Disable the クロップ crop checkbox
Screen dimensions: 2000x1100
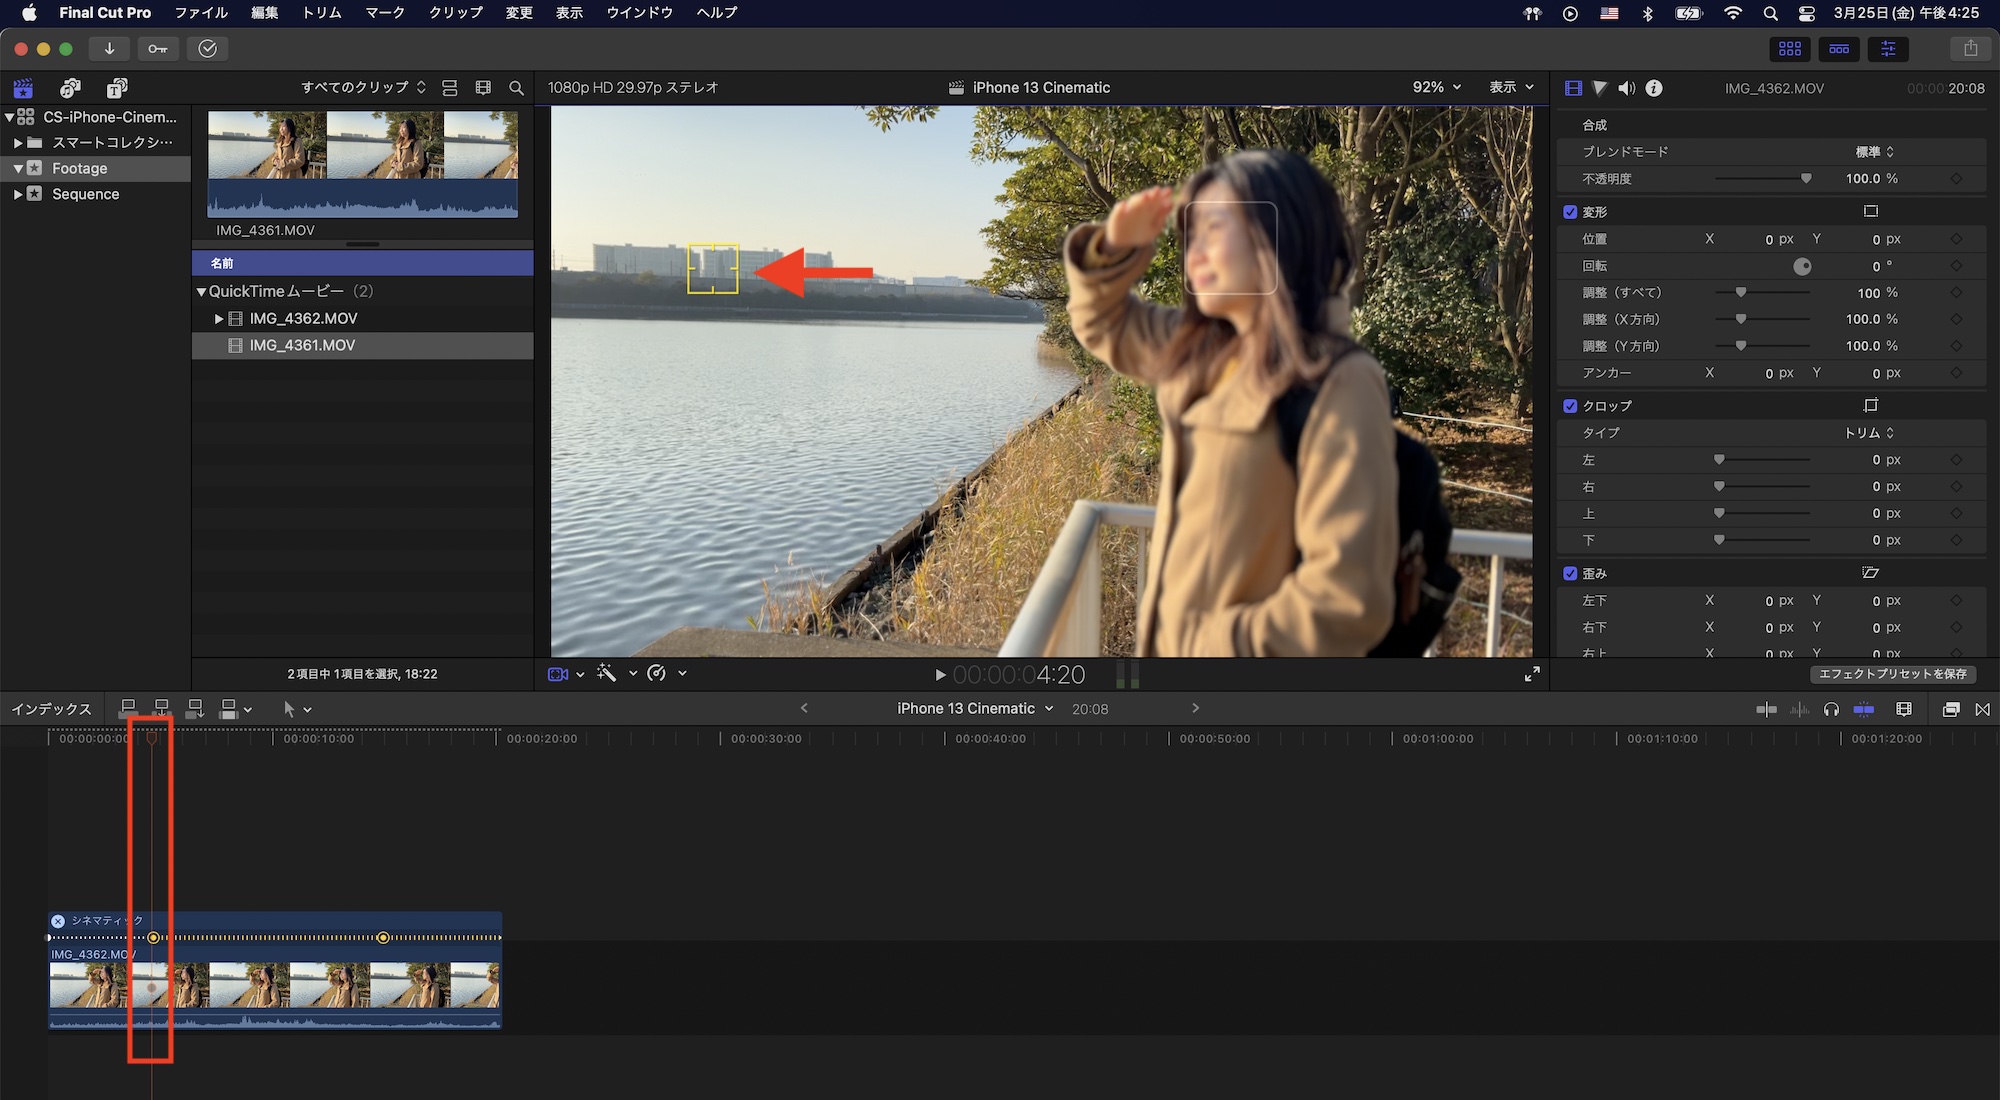point(1570,406)
